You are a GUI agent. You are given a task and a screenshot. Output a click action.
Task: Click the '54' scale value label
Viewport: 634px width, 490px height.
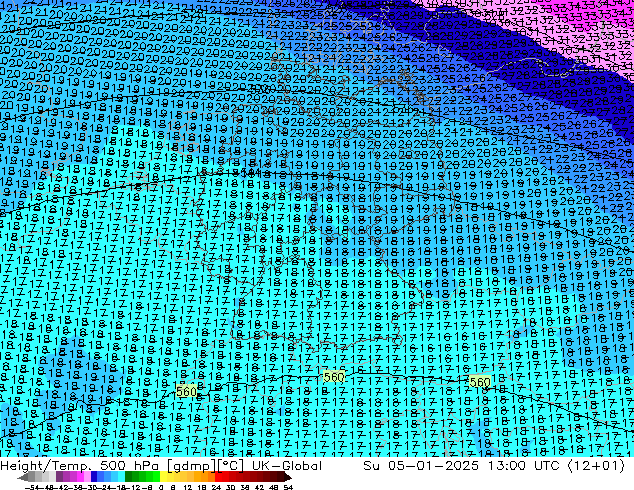(x=288, y=488)
